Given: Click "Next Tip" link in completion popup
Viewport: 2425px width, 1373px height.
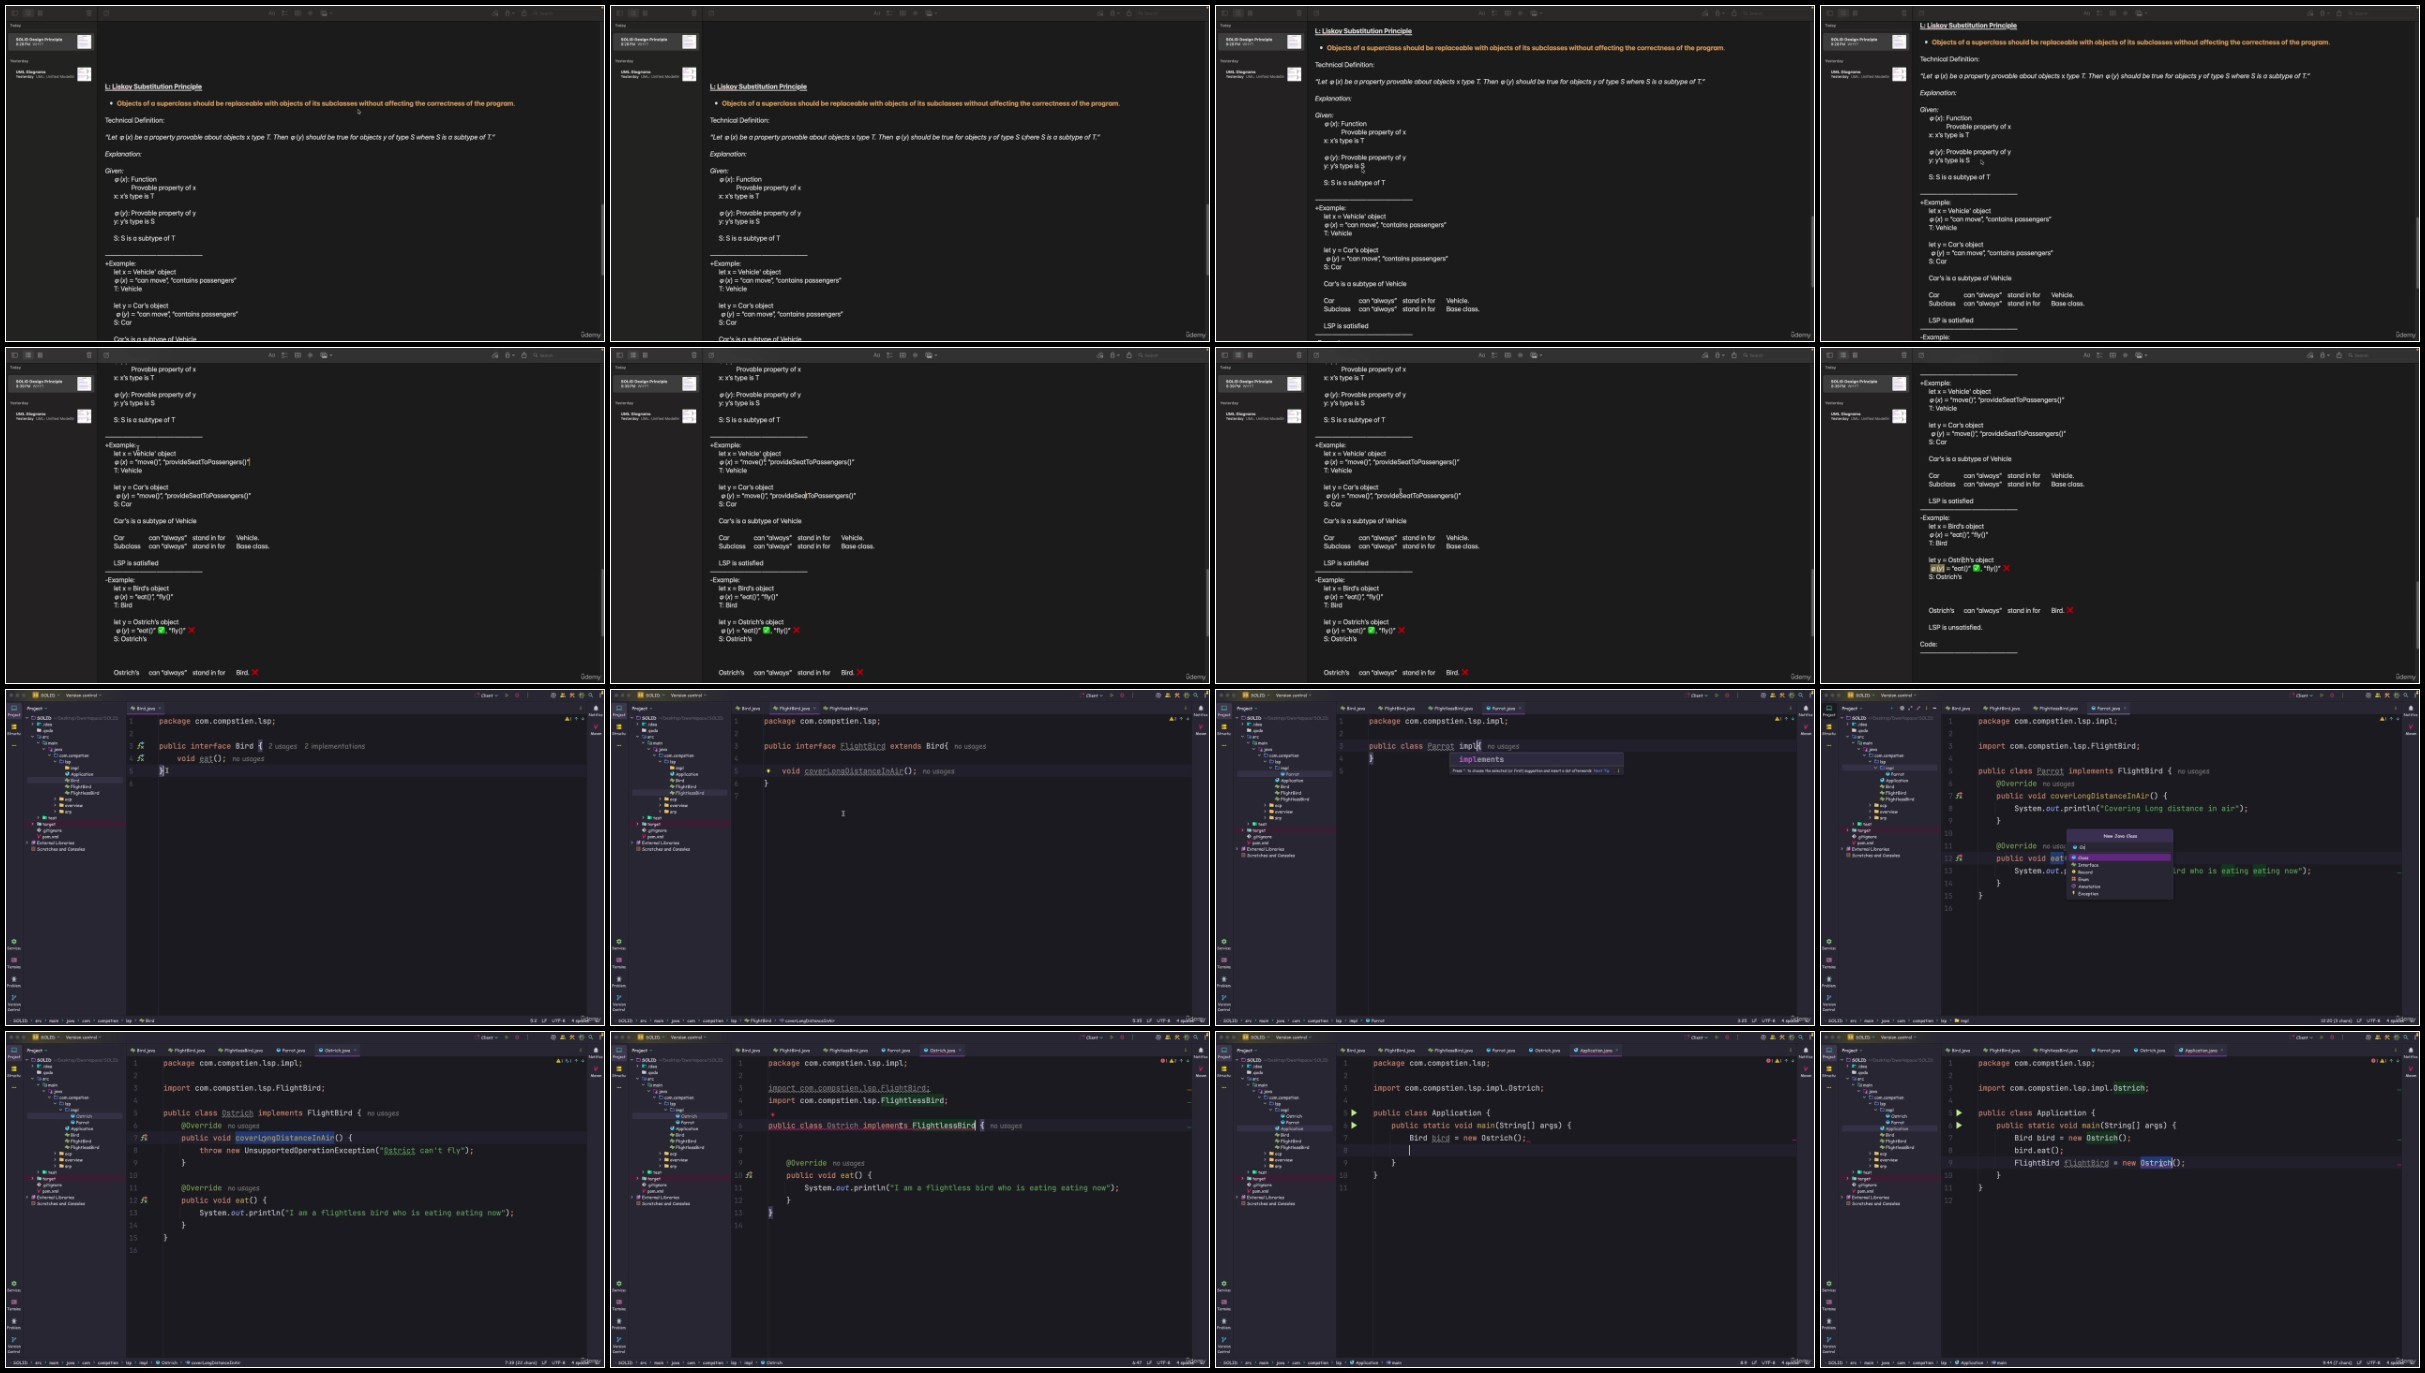Looking at the screenshot, I should (1601, 771).
